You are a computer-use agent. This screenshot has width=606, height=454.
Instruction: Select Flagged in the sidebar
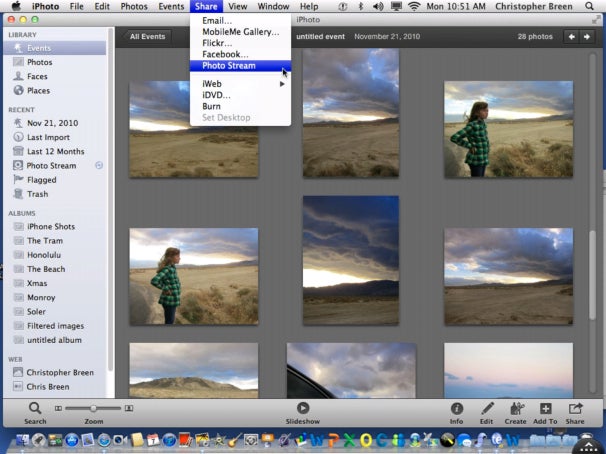[54, 180]
